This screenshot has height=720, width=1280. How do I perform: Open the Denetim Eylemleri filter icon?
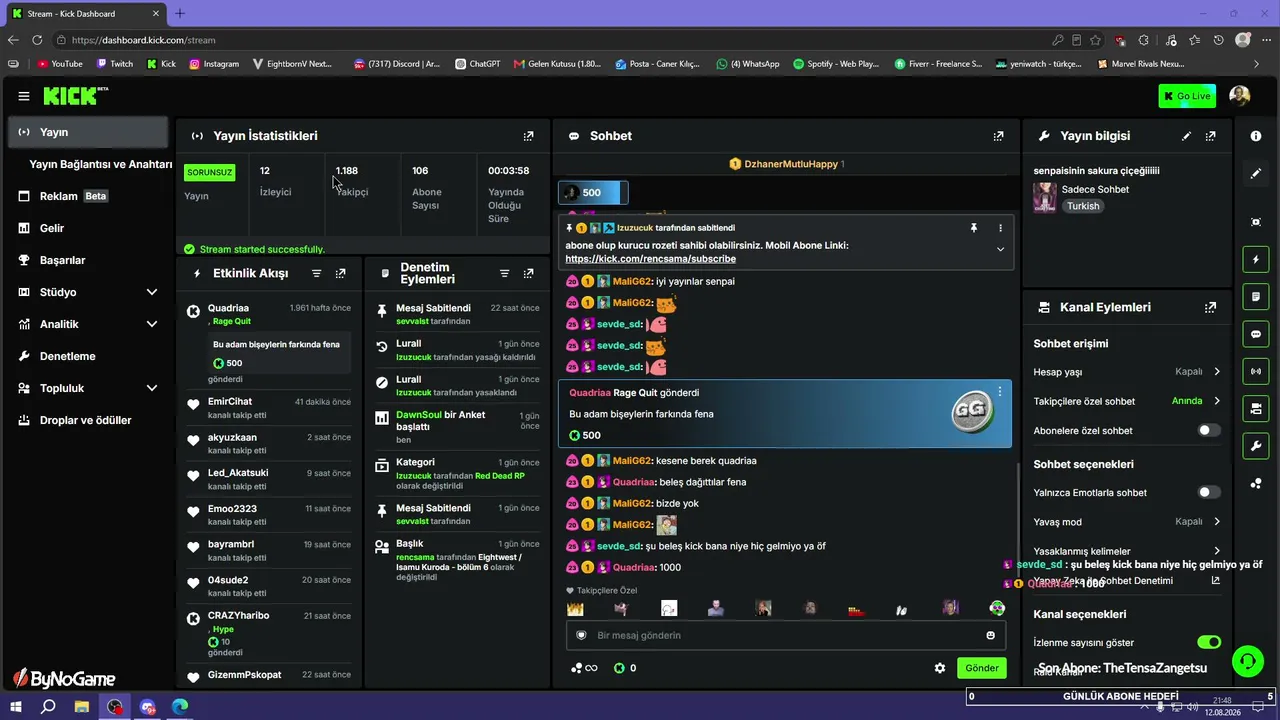click(505, 273)
